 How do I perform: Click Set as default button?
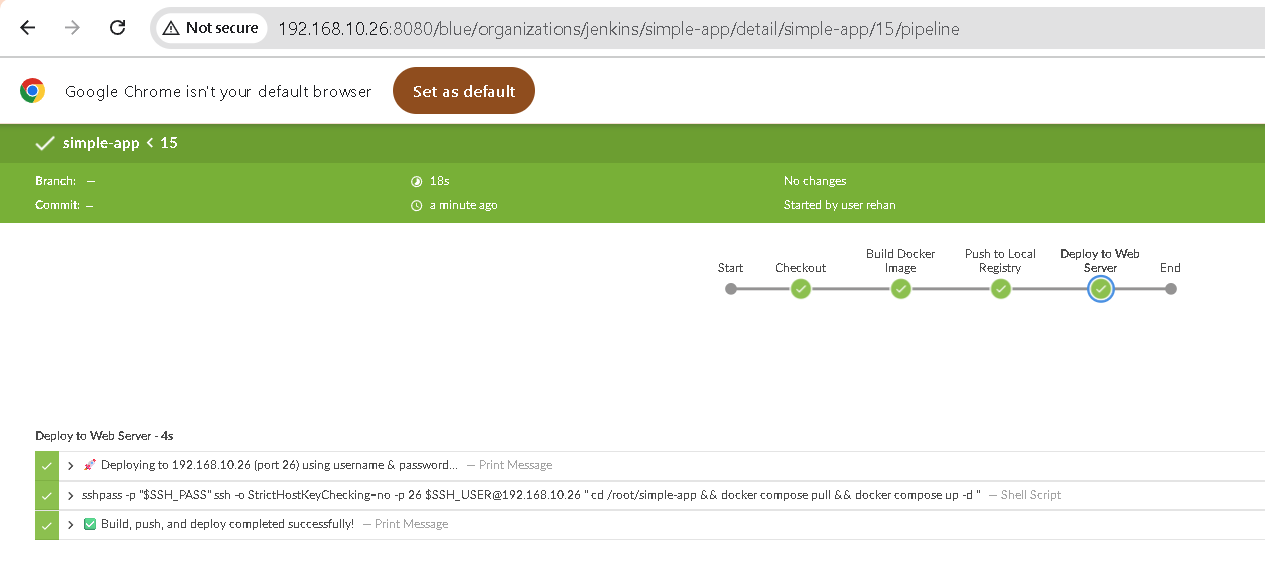463,91
